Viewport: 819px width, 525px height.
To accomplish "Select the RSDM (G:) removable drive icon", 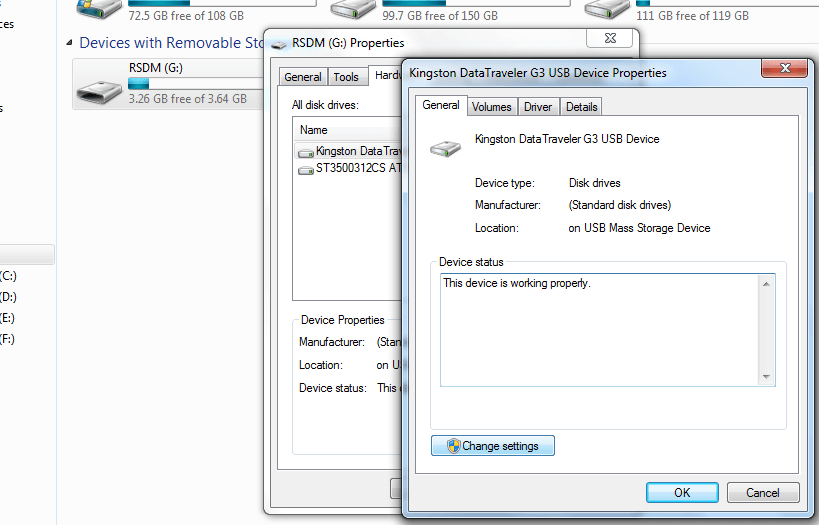I will pos(100,84).
